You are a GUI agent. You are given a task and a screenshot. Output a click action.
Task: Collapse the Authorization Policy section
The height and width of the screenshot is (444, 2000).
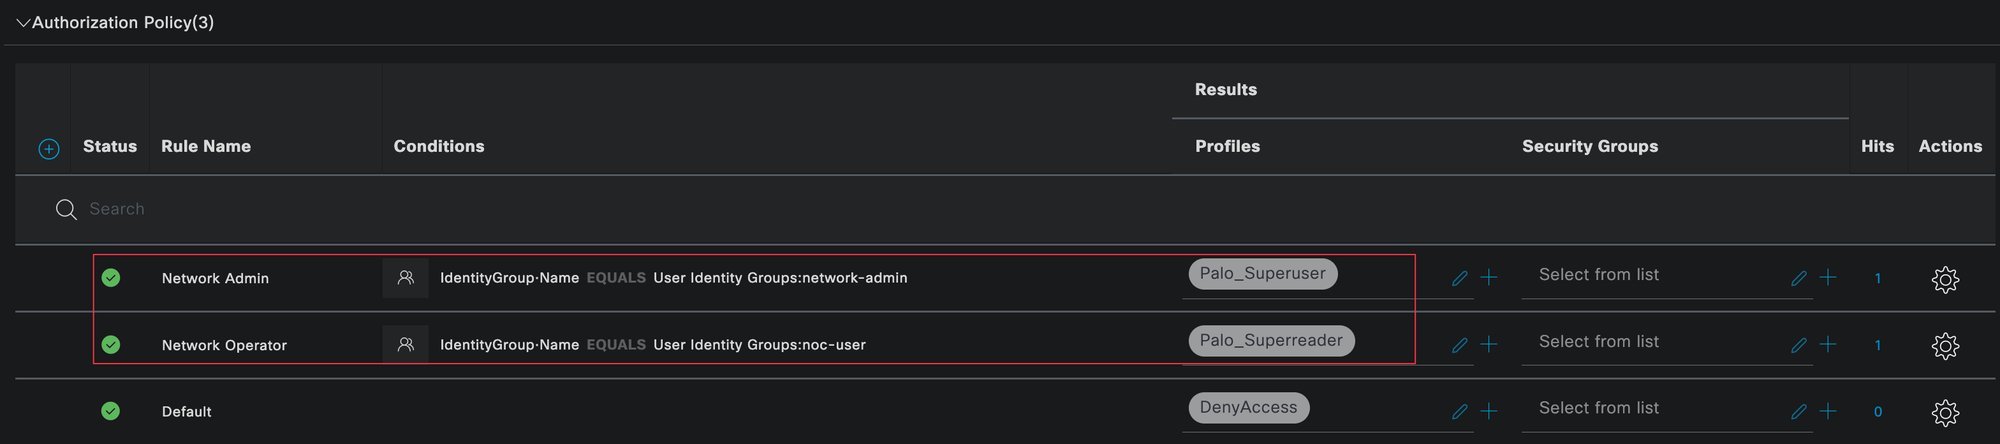coord(23,22)
